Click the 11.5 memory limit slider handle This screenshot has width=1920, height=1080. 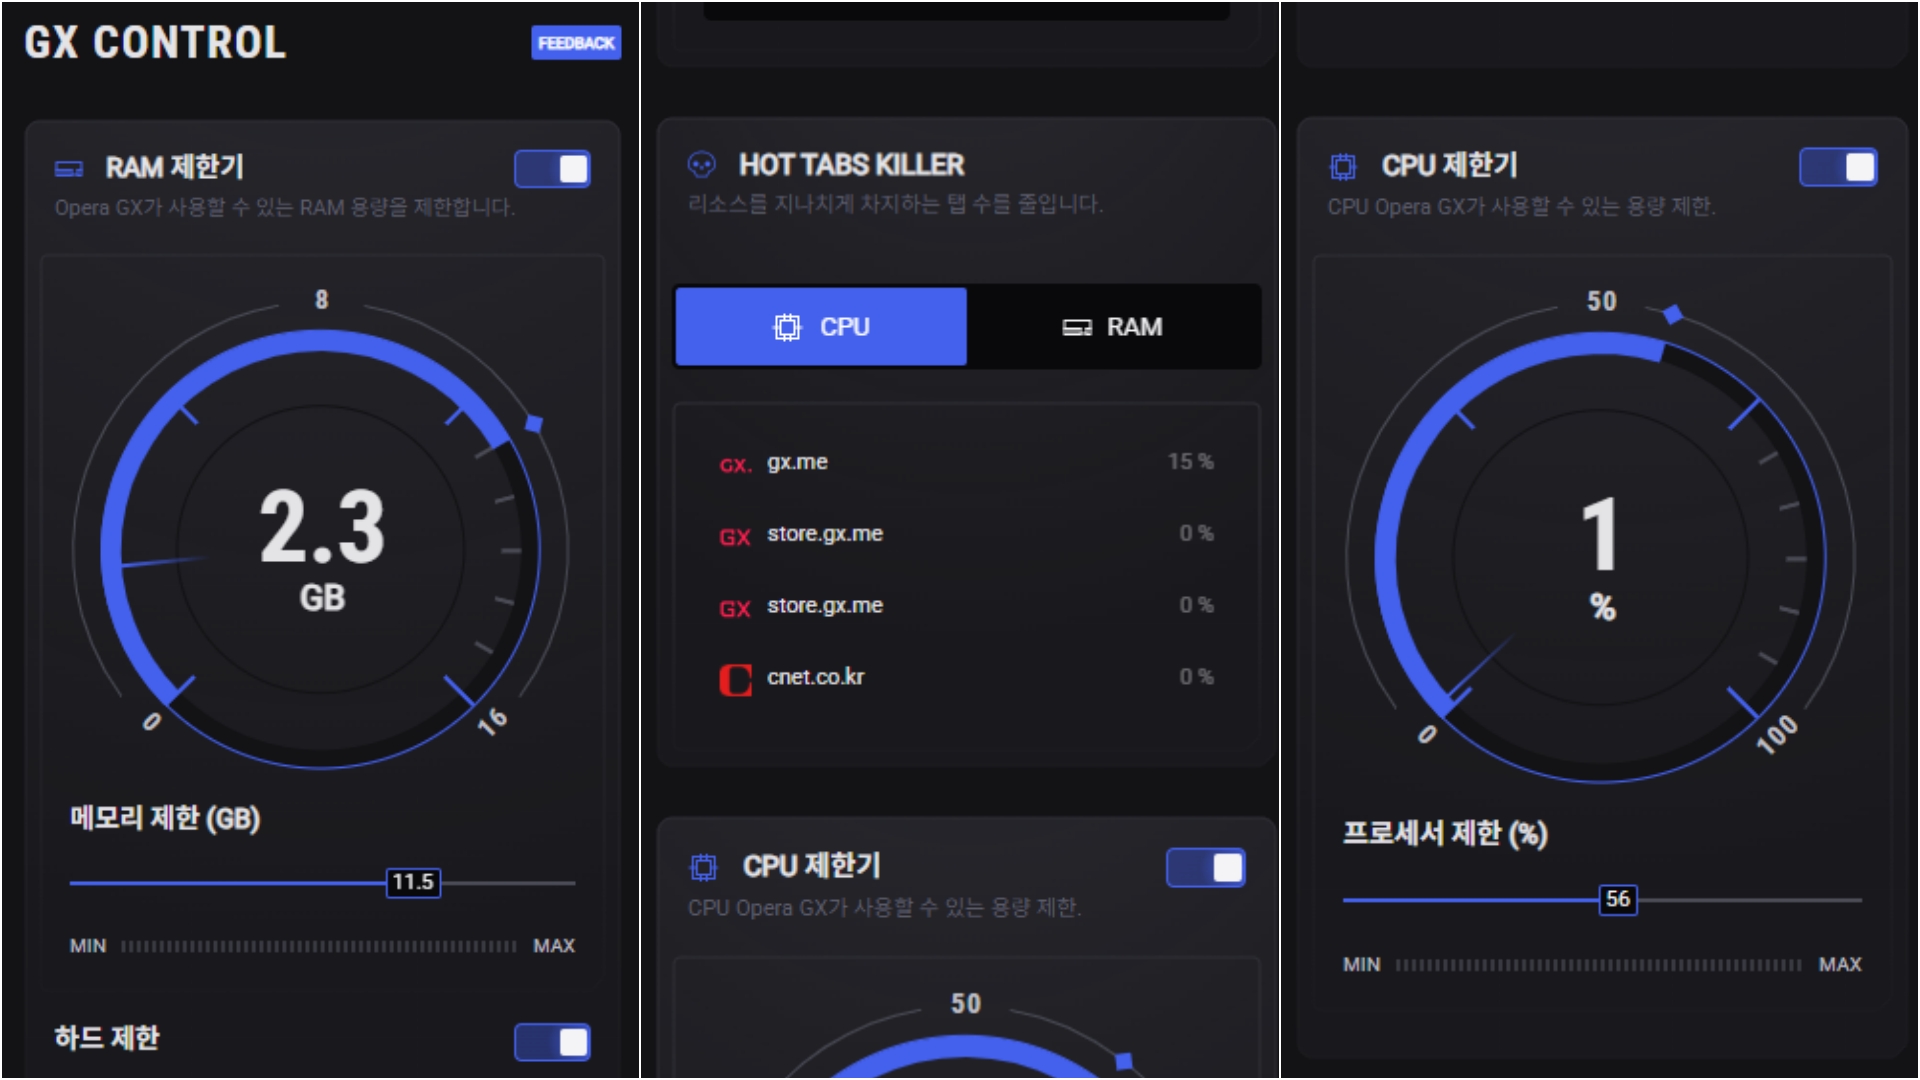(x=413, y=882)
